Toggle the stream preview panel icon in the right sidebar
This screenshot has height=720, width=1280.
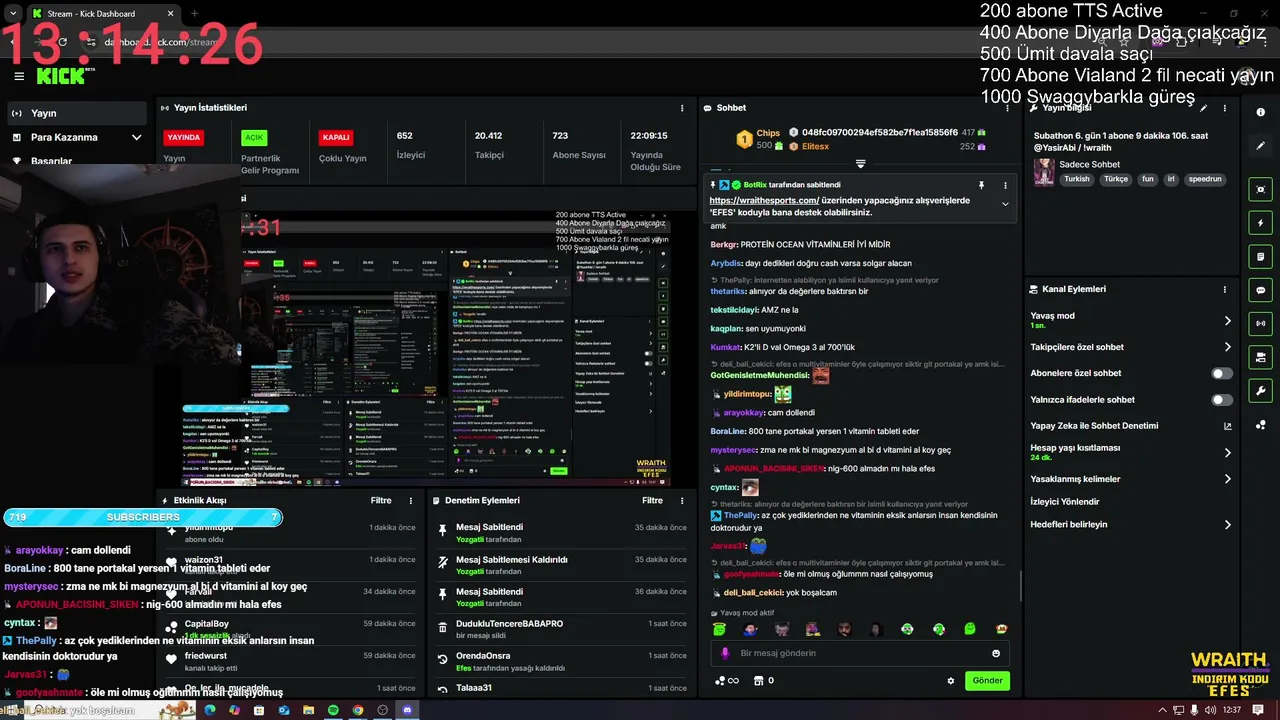[1261, 189]
